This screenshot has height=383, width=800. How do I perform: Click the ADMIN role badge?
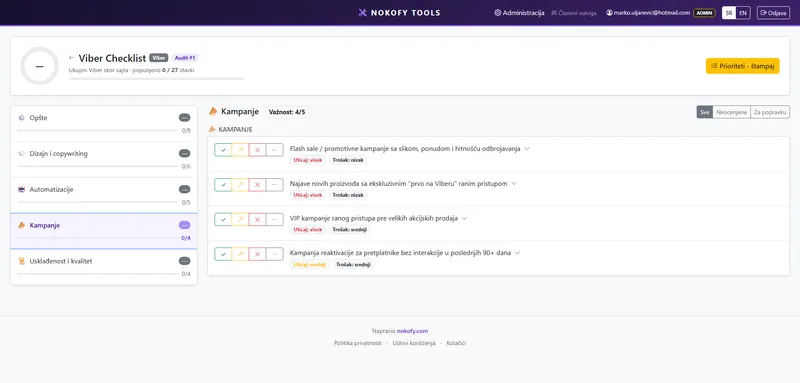click(x=704, y=13)
